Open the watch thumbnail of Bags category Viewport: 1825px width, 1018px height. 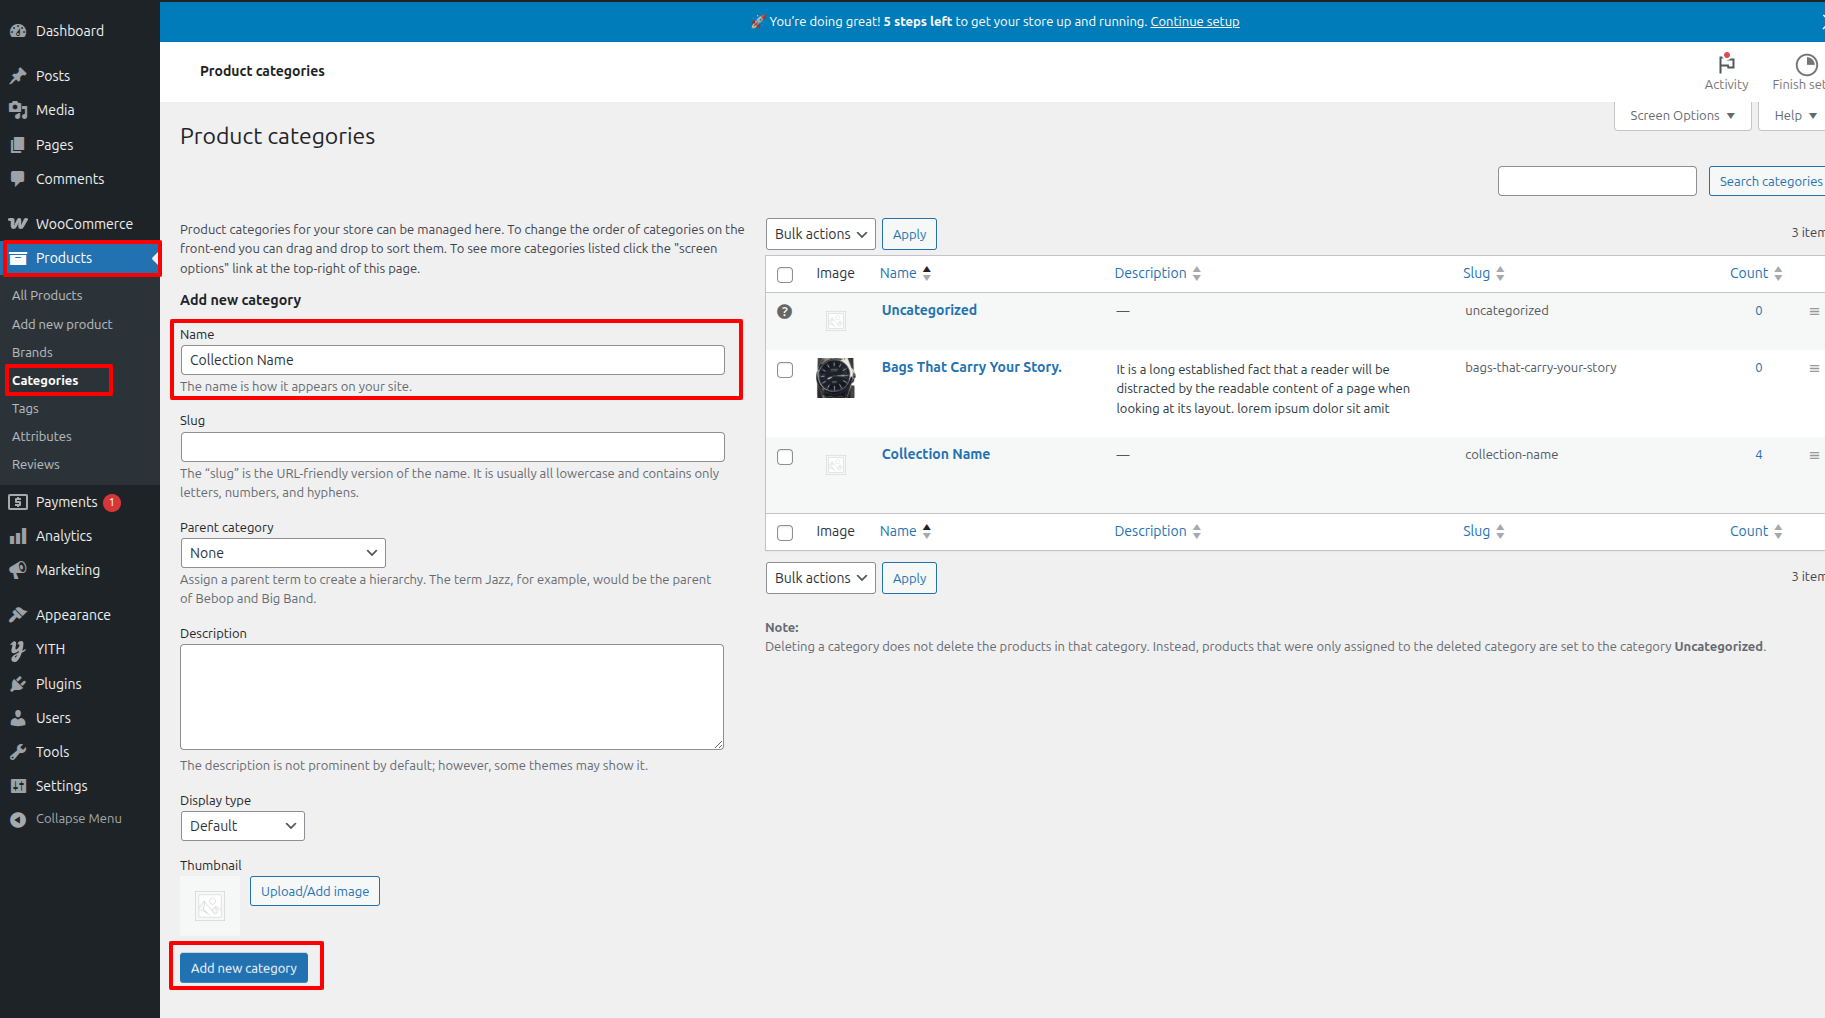pos(835,378)
